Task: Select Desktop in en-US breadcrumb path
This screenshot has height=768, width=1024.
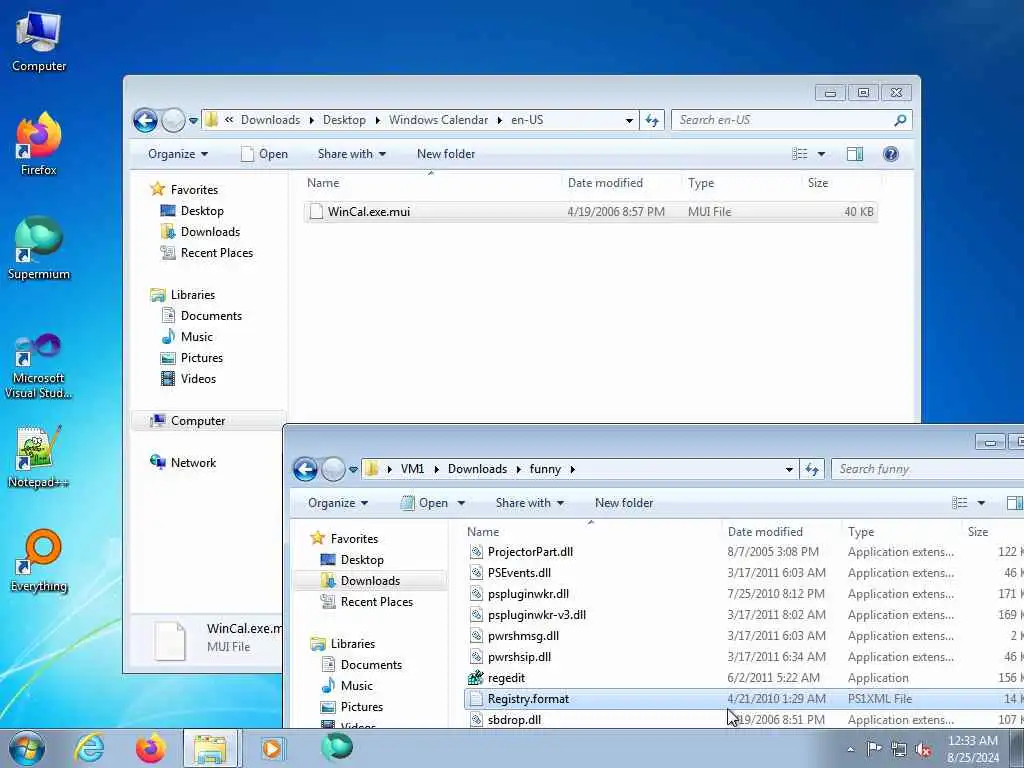Action: (x=344, y=120)
